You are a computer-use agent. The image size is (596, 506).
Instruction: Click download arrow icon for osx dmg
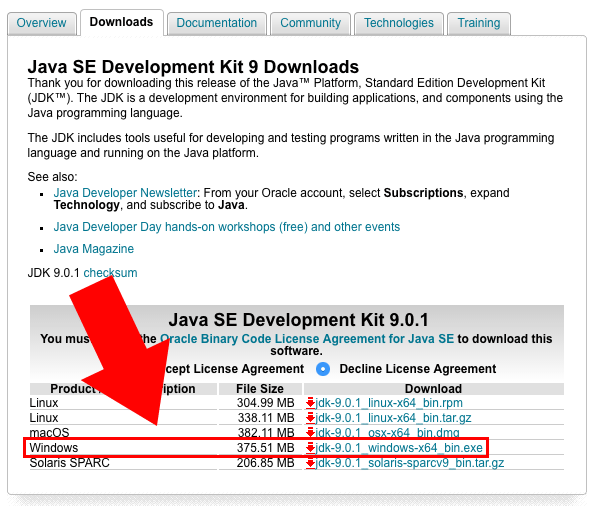pyautogui.click(x=310, y=433)
